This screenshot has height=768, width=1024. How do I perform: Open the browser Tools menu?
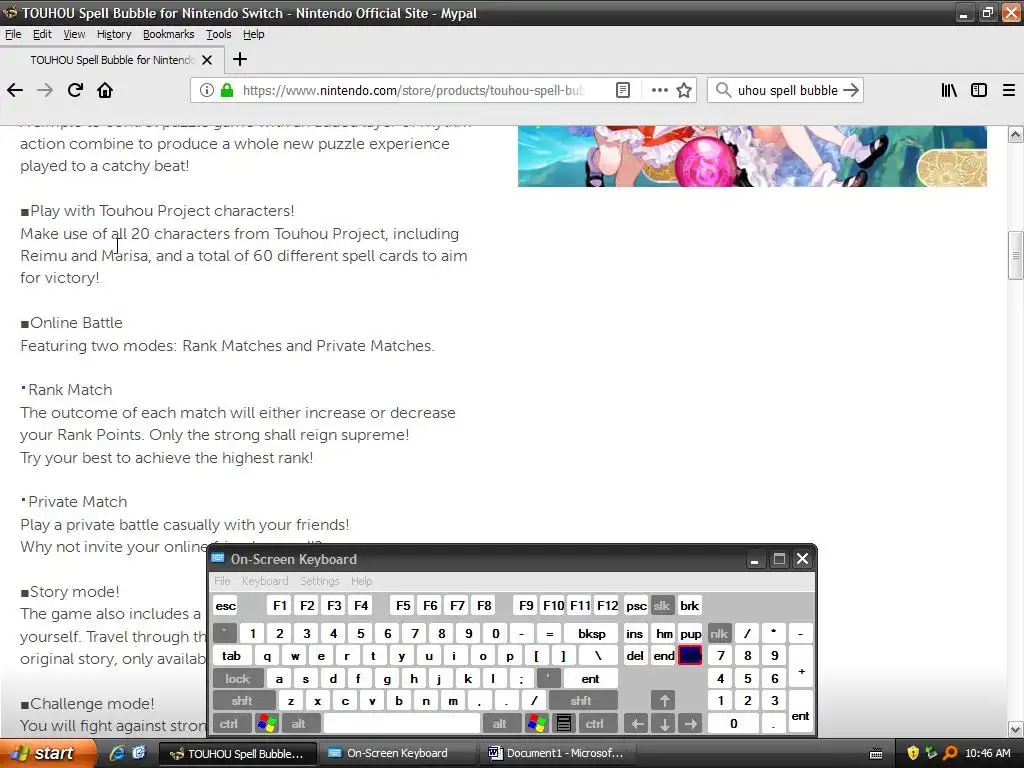(x=218, y=34)
